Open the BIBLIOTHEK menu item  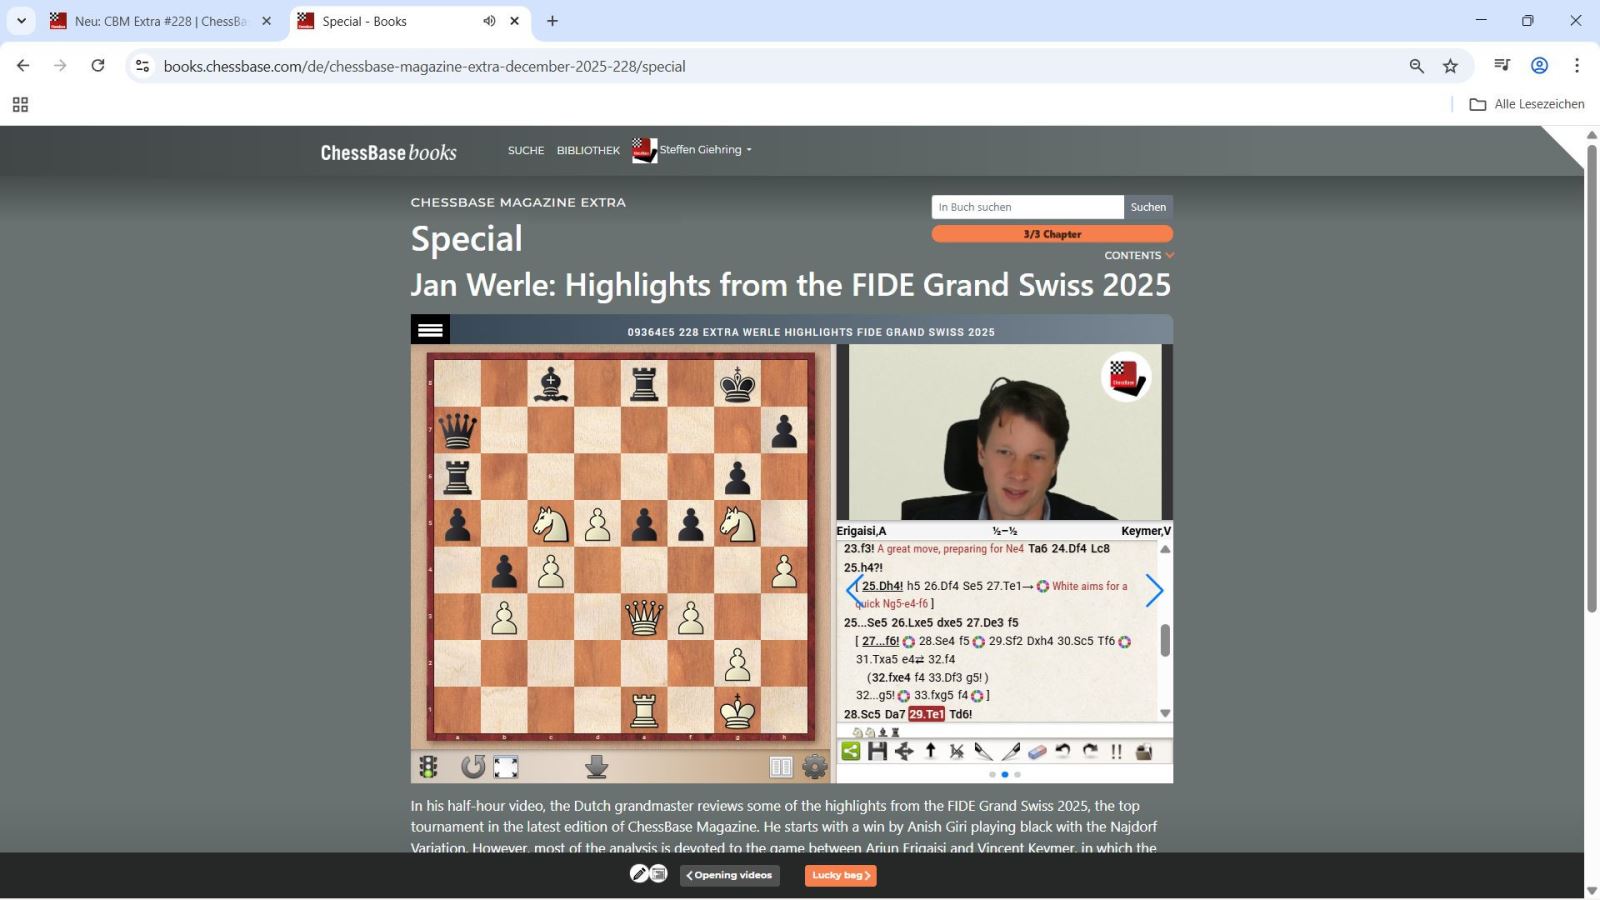(x=588, y=151)
